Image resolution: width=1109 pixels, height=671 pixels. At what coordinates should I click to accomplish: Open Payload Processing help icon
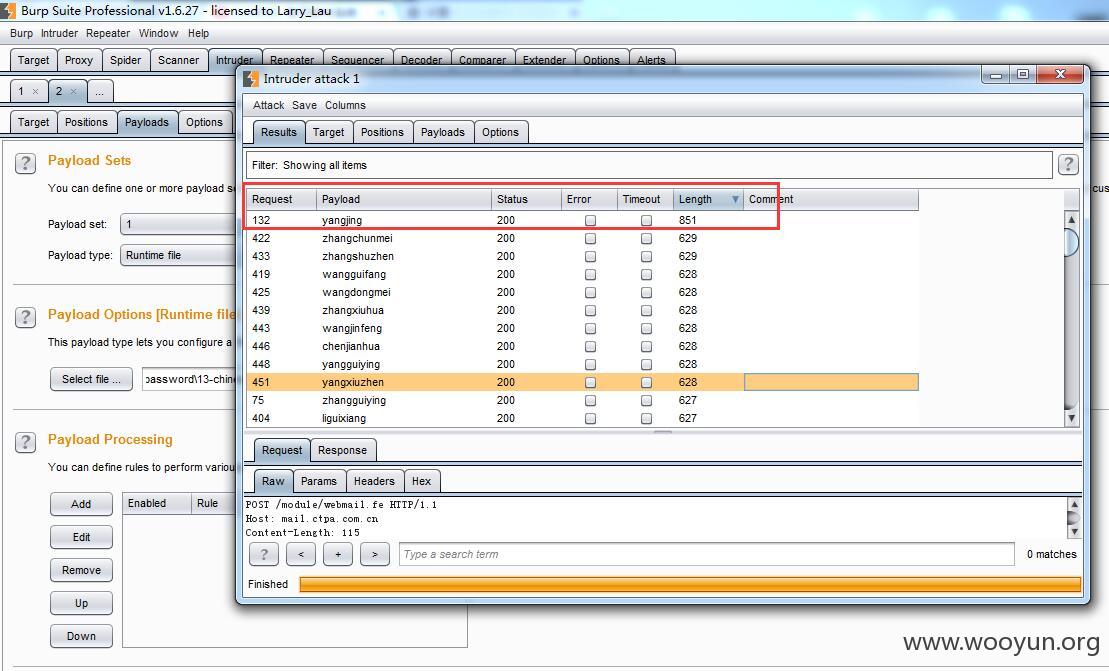coord(25,443)
